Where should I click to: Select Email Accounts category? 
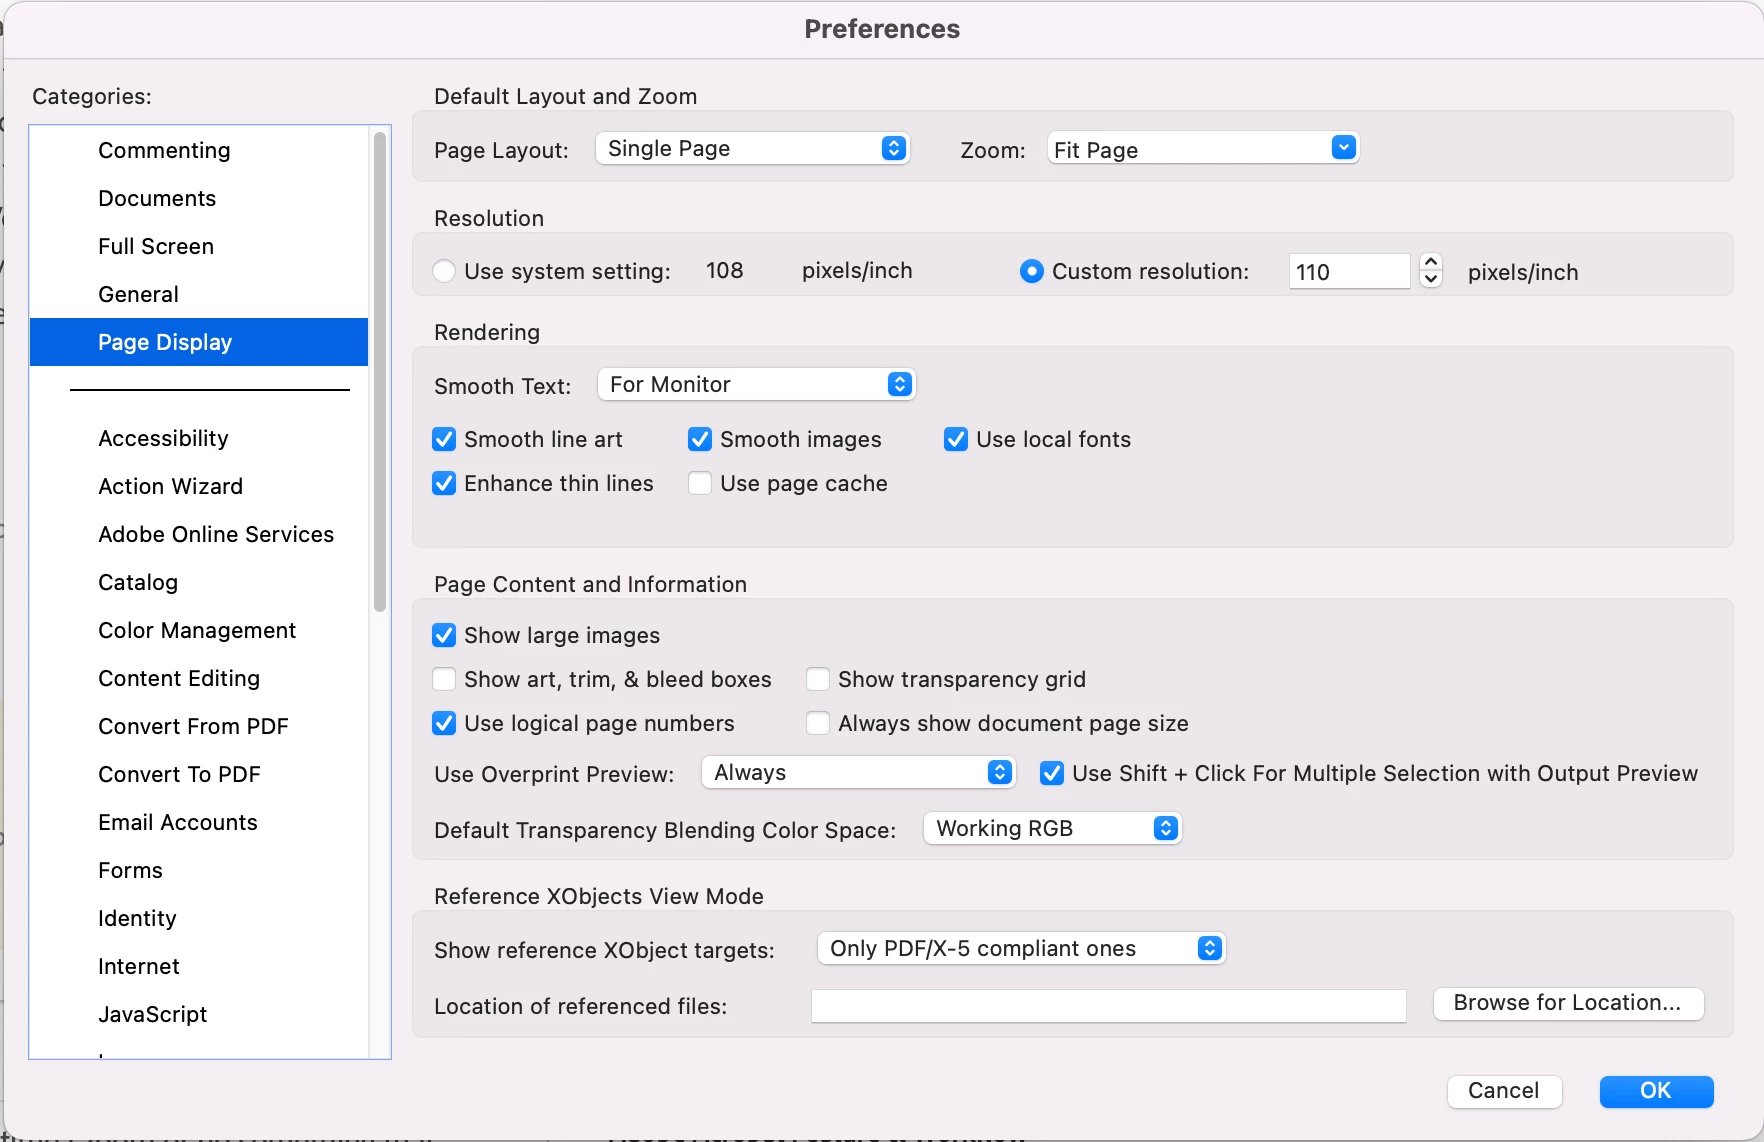199,822
